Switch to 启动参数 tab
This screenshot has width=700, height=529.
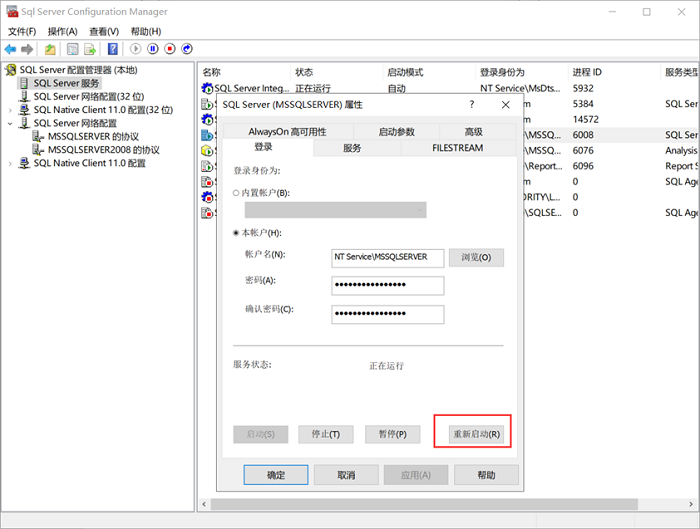click(x=396, y=132)
